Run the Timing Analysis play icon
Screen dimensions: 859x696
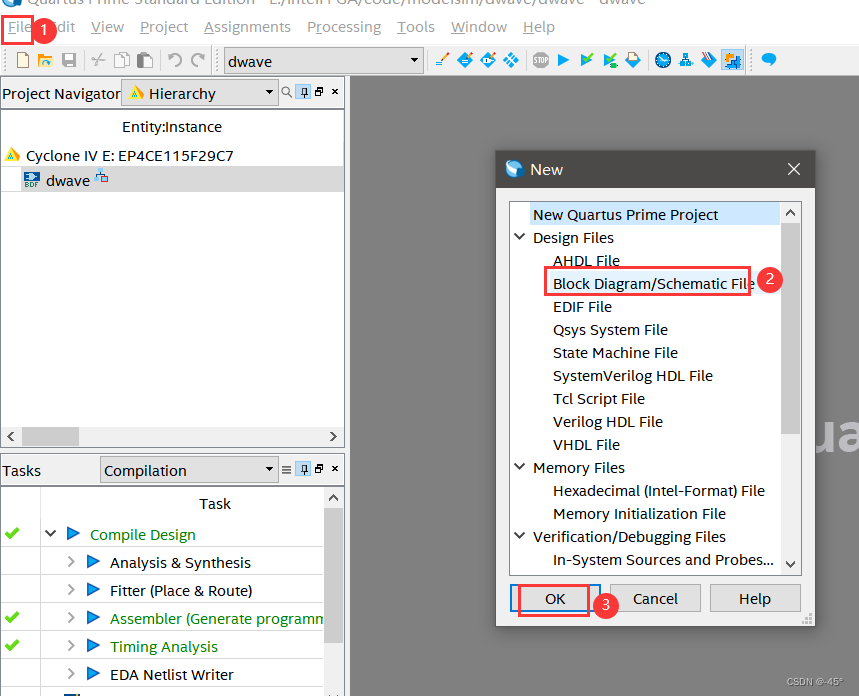[x=93, y=645]
